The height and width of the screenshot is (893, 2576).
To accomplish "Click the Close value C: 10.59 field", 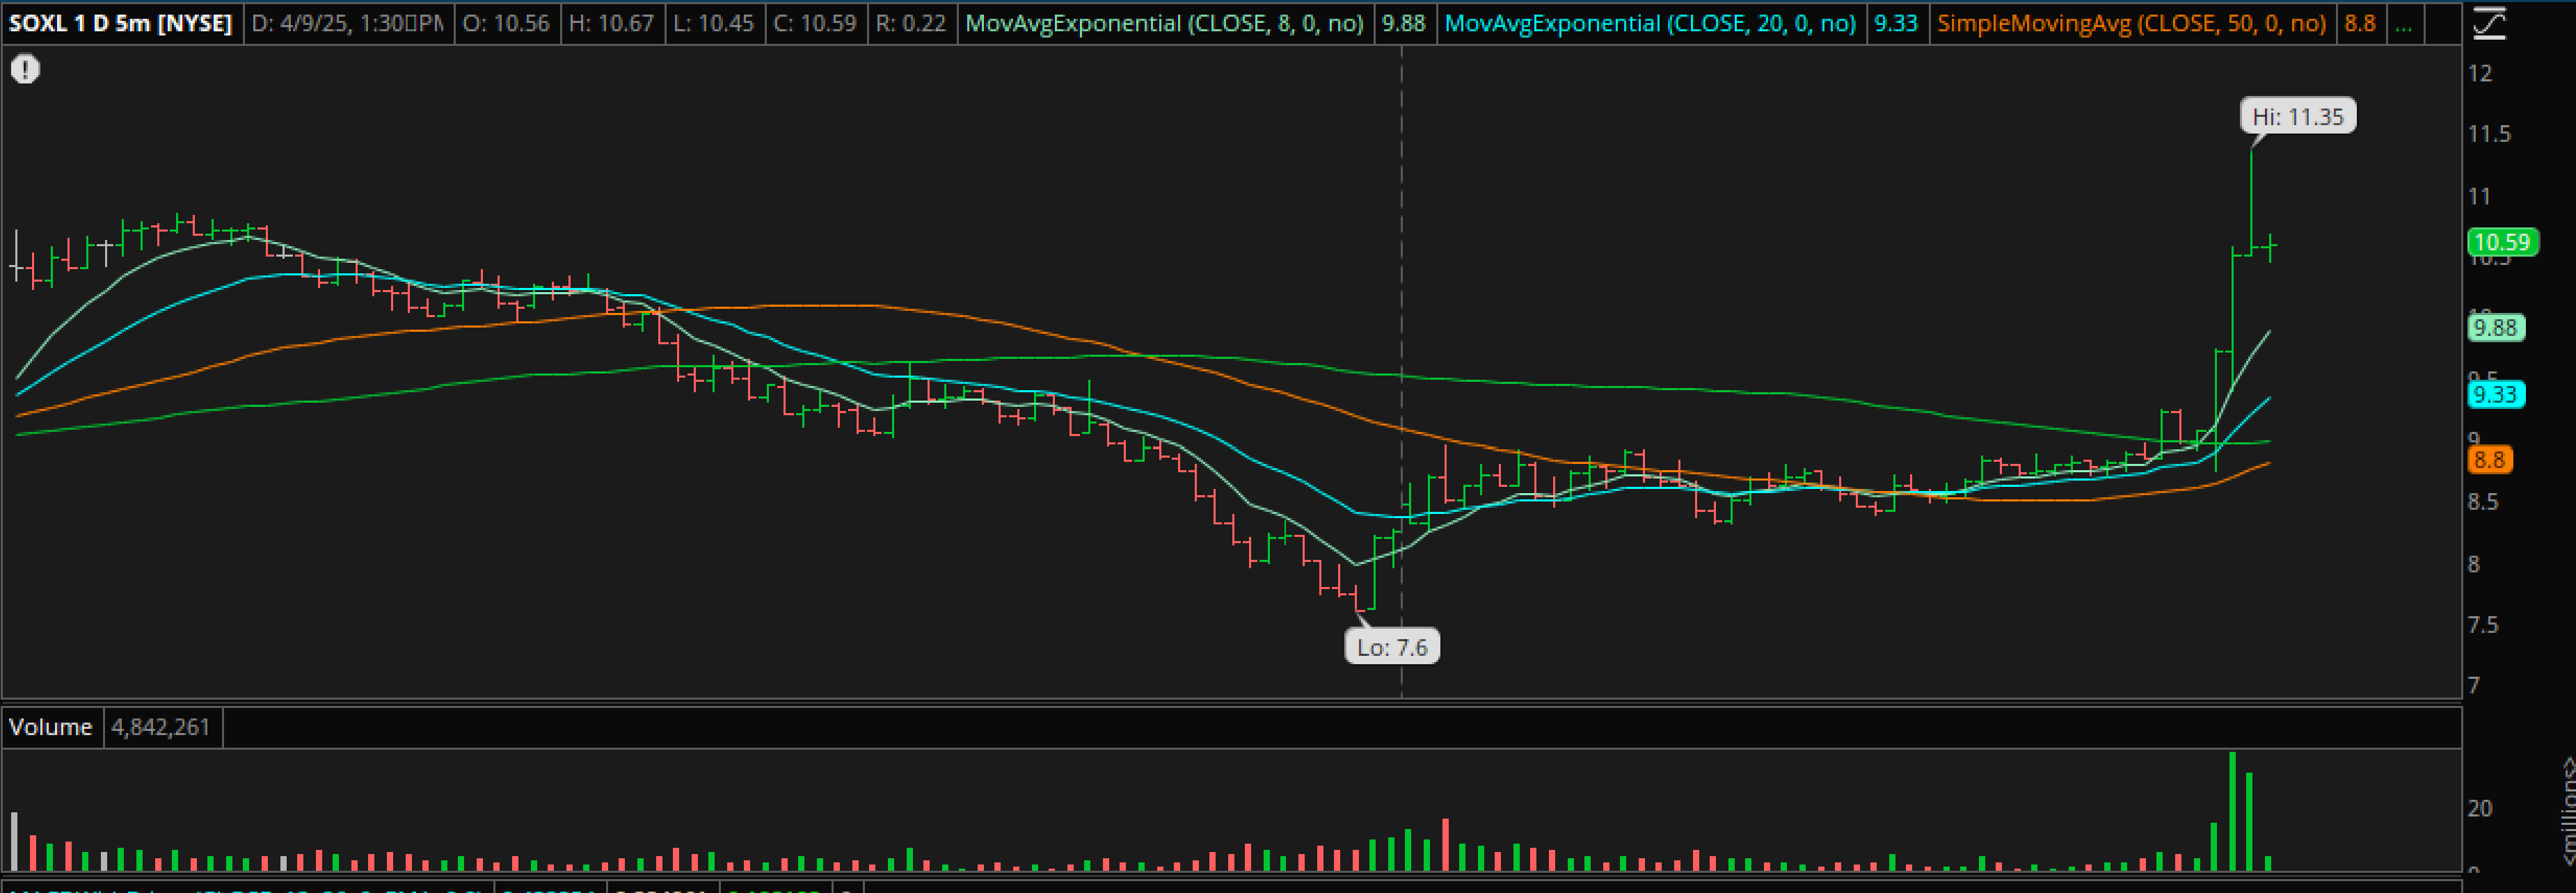I will 815,23.
